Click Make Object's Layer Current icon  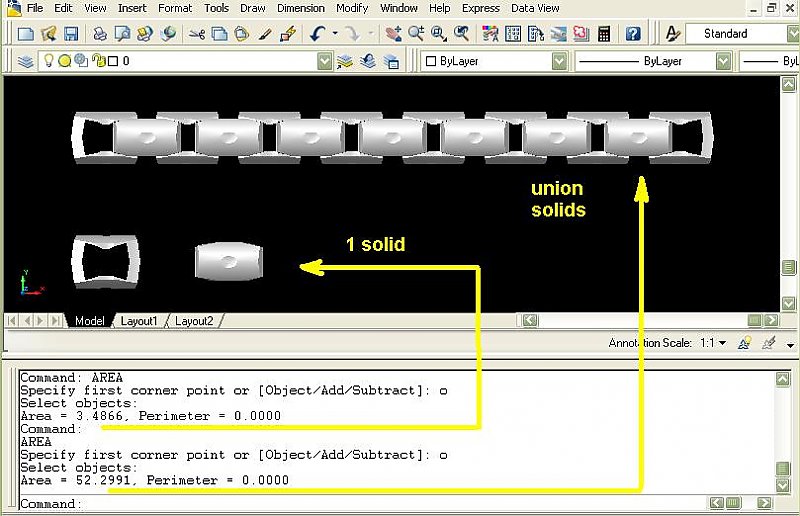tap(345, 61)
